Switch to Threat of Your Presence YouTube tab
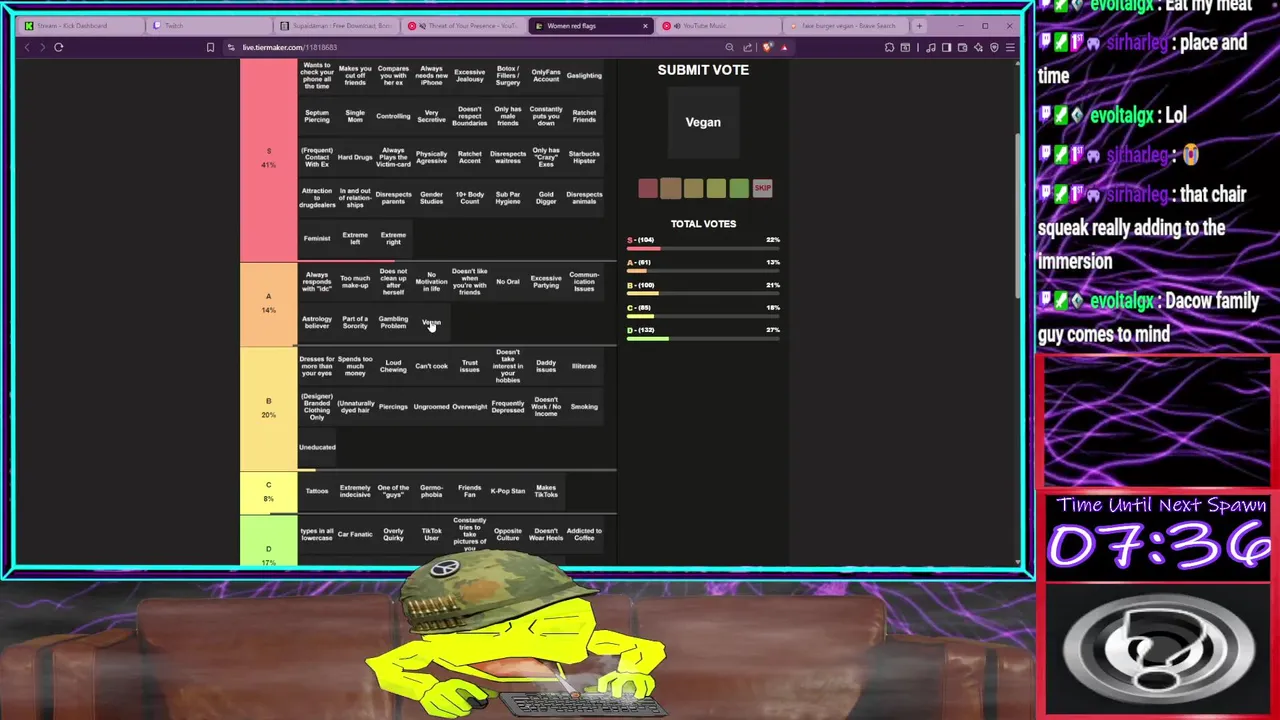 (465, 26)
